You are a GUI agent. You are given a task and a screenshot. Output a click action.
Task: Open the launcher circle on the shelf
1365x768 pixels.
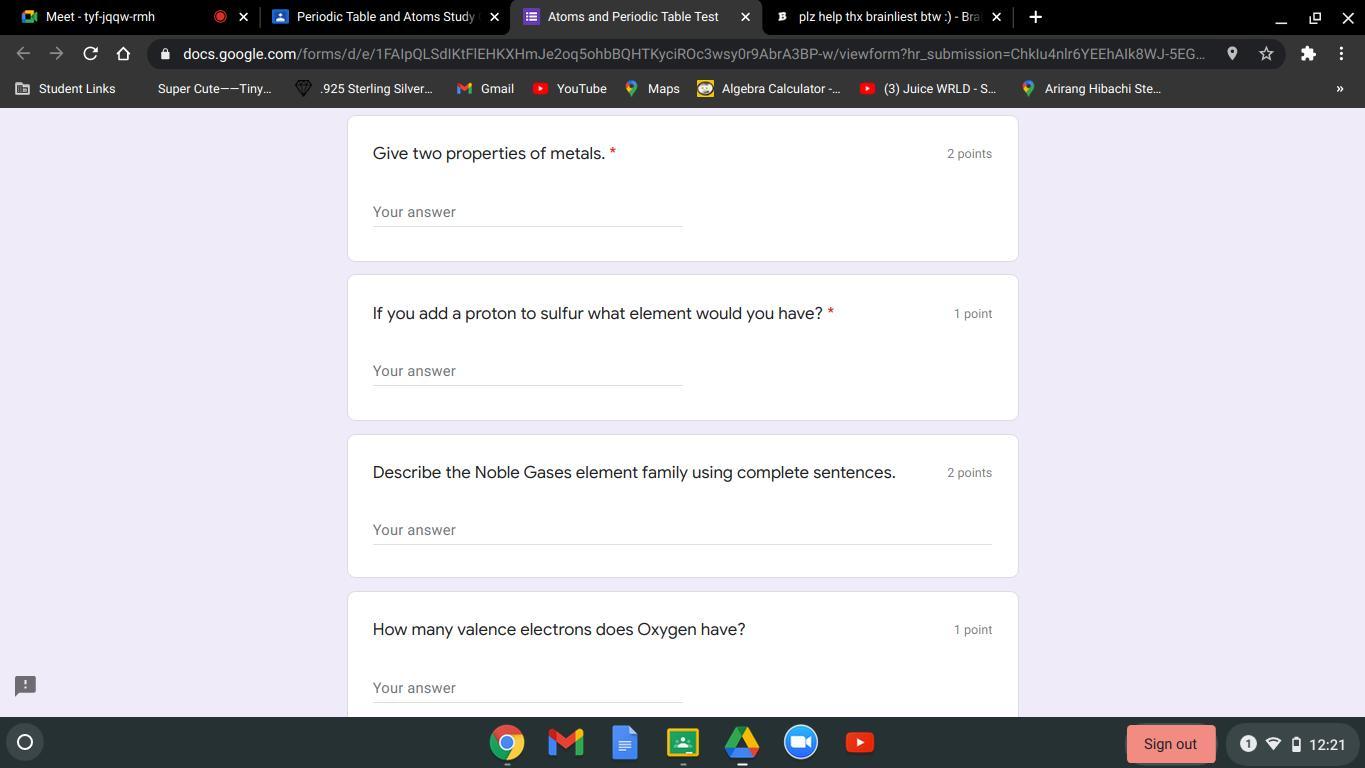(x=25, y=742)
